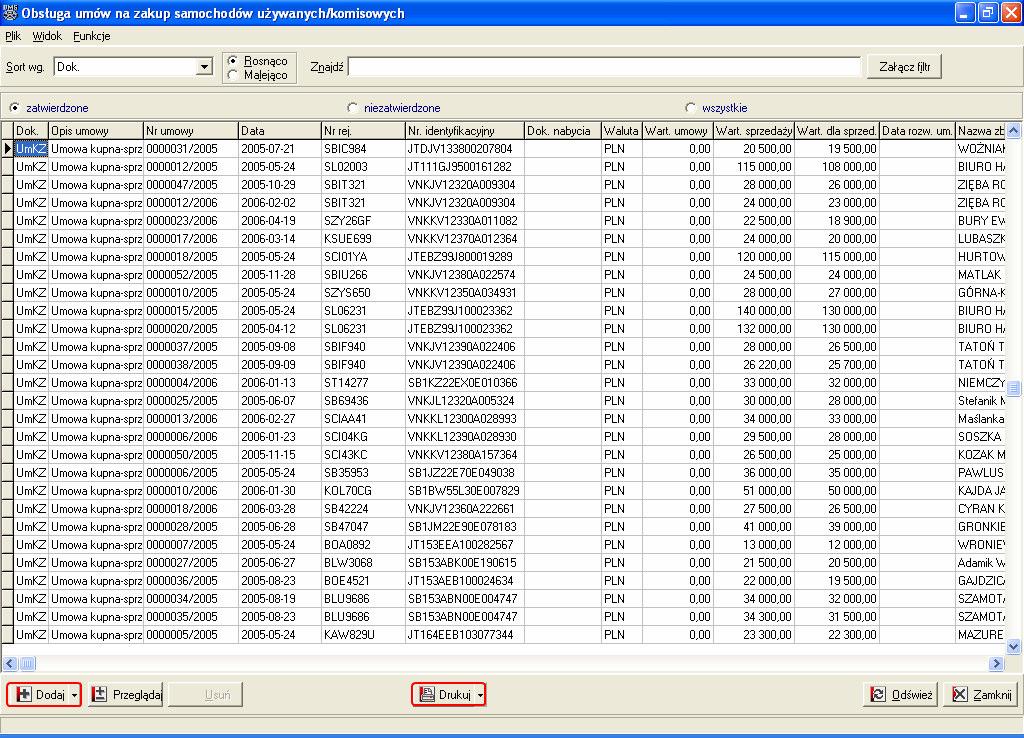Image resolution: width=1024 pixels, height=738 pixels.
Task: Open the Sort wg. dropdown arrow
Action: pos(204,67)
